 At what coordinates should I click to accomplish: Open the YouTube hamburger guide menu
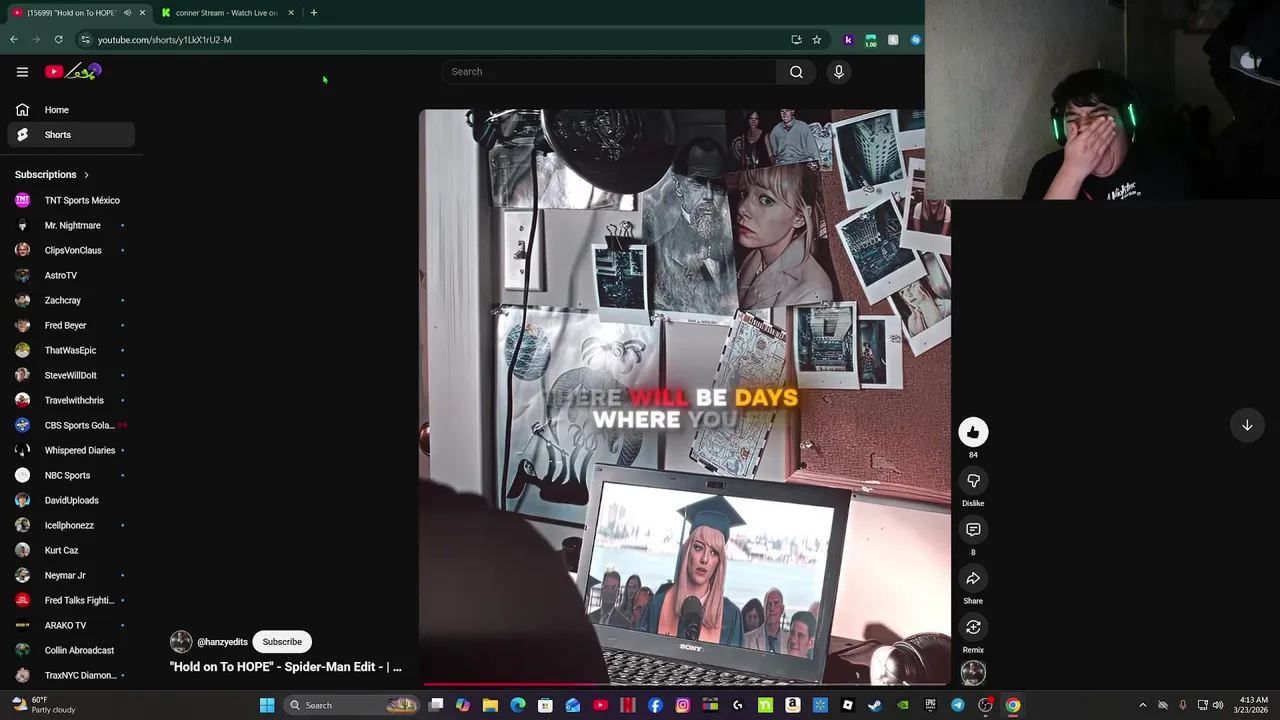coord(22,72)
